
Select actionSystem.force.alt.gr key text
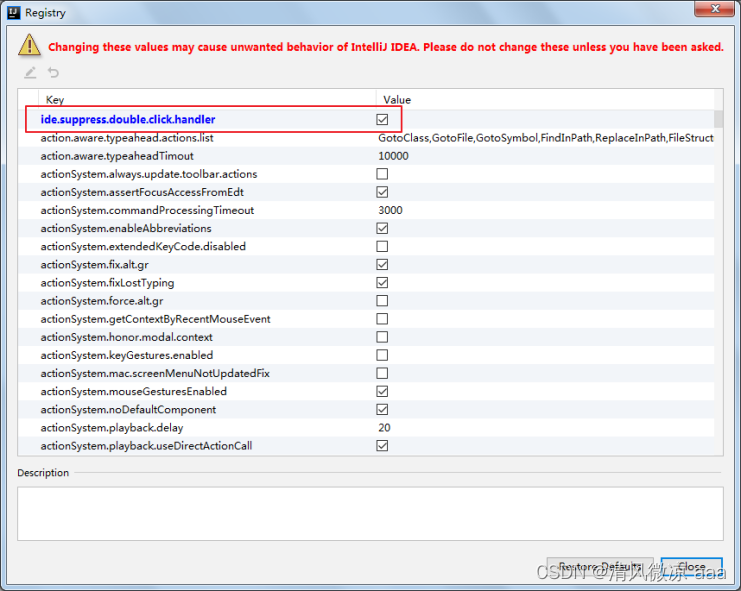pyautogui.click(x=102, y=301)
